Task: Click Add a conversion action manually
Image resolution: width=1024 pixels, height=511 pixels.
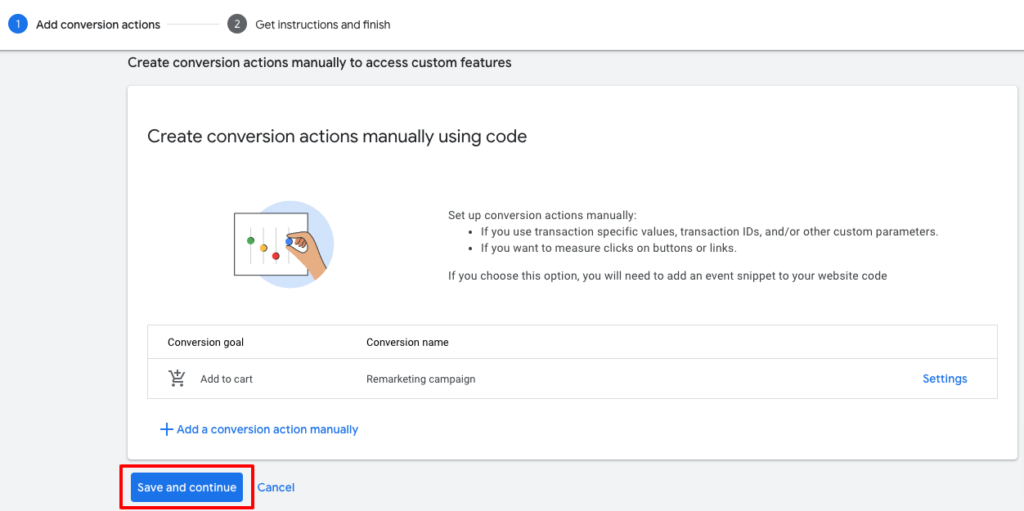Action: coord(267,429)
